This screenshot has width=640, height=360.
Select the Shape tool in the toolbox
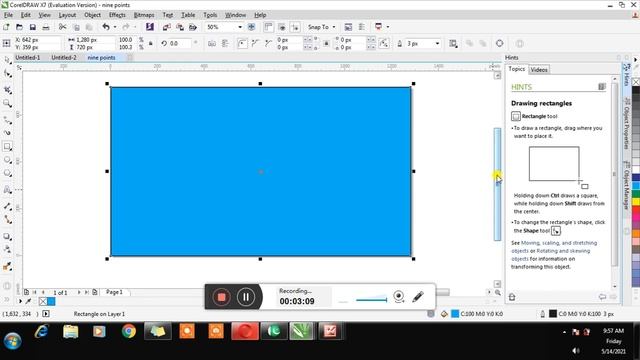pos(7,74)
